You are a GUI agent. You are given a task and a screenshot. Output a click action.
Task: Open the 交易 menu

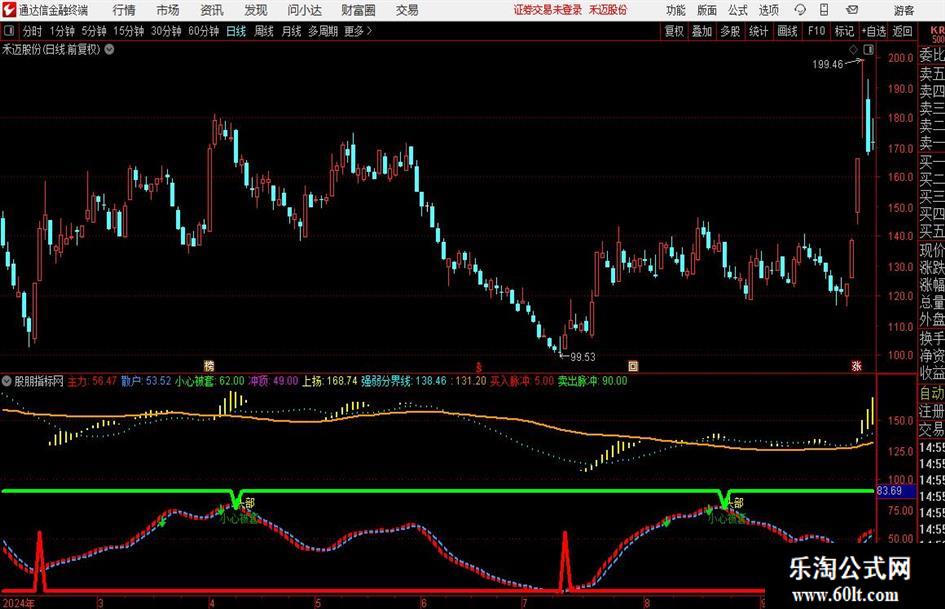point(407,10)
